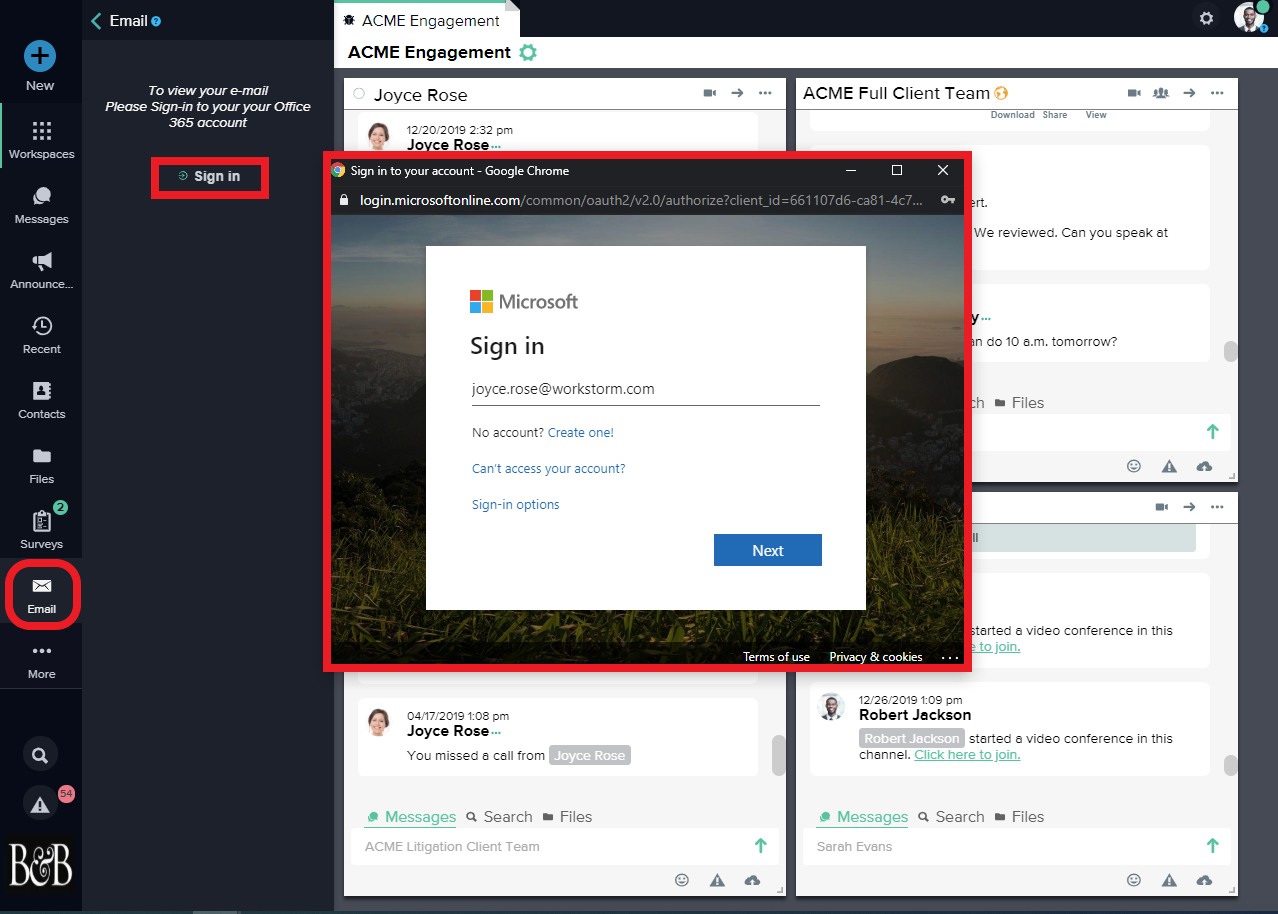The width and height of the screenshot is (1278, 914).
Task: Open the Announcements megaphone icon
Action: (x=41, y=262)
